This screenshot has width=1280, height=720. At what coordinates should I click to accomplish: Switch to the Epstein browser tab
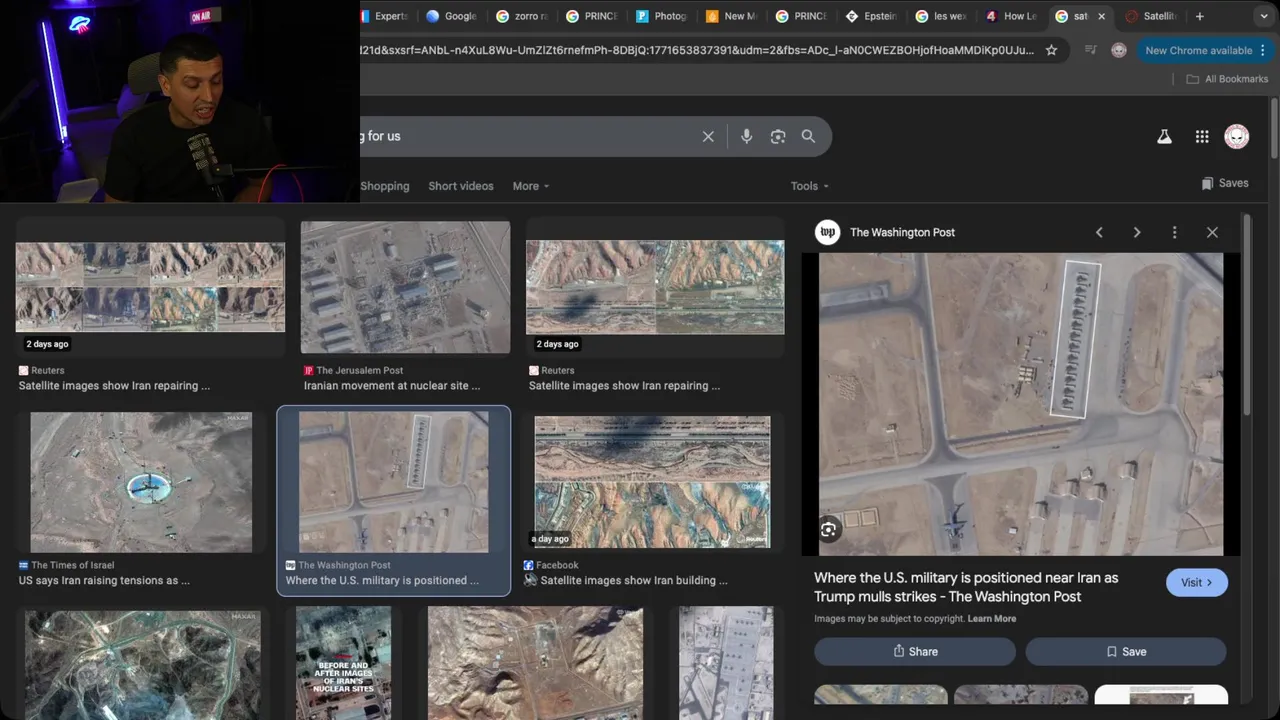click(872, 16)
